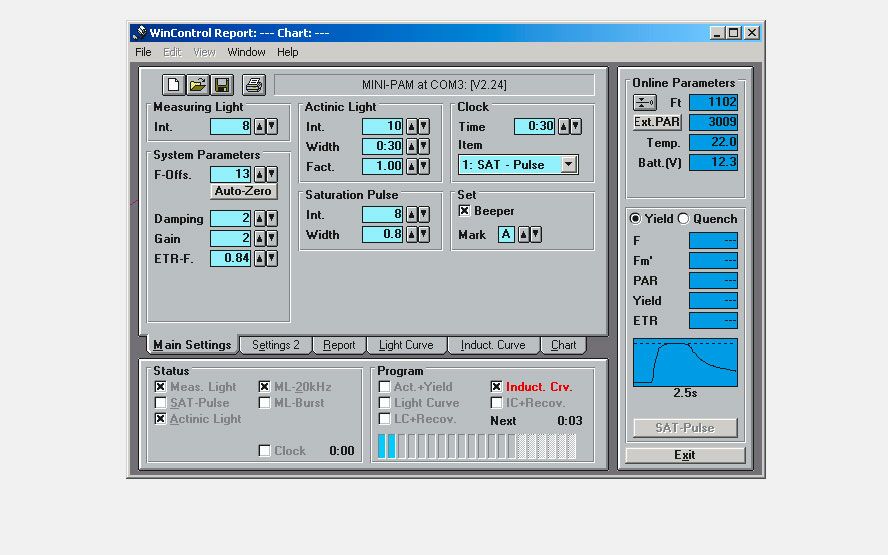This screenshot has height=555, width=888.
Task: Increase F-Offs. with up arrow
Action: click(x=259, y=174)
